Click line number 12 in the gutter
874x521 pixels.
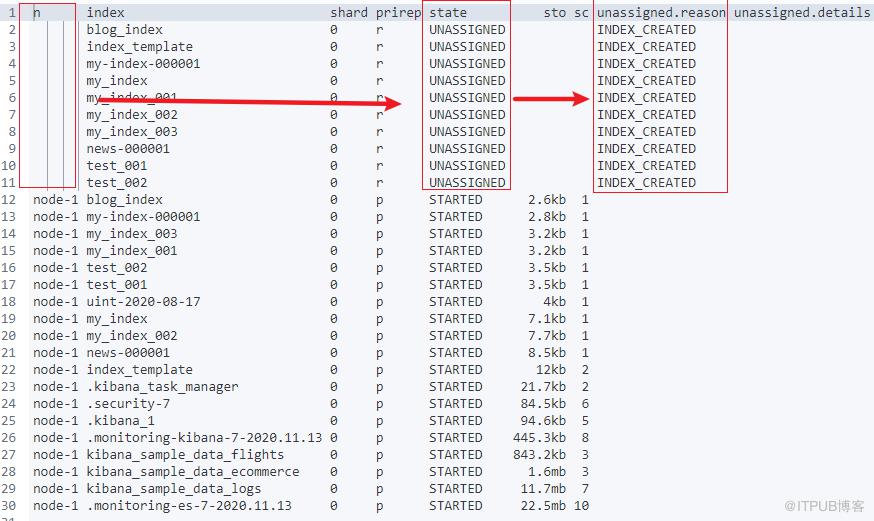(9, 200)
